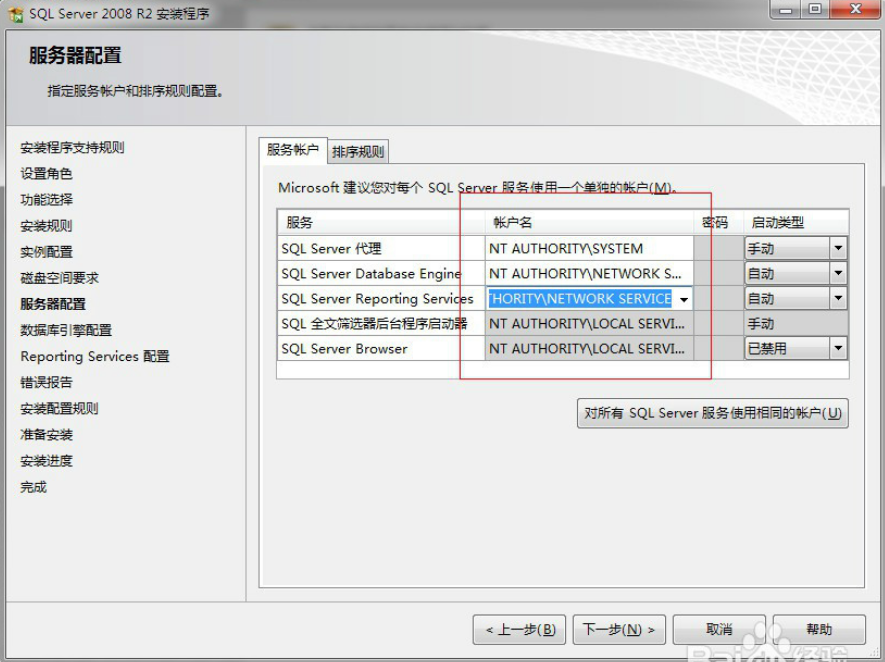The image size is (885, 662).
Task: Click the SQL 全文筛选器后台程序启动器 service cell
Action: (x=381, y=323)
